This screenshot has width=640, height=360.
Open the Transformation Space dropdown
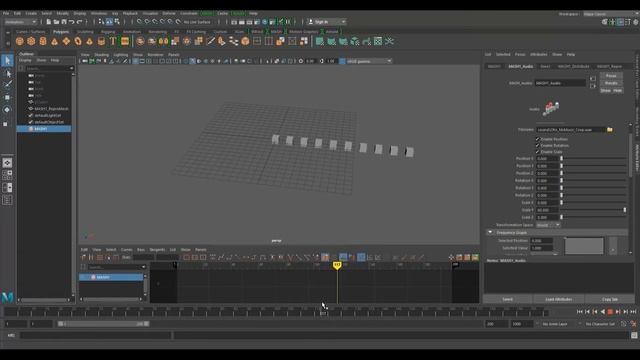548,225
